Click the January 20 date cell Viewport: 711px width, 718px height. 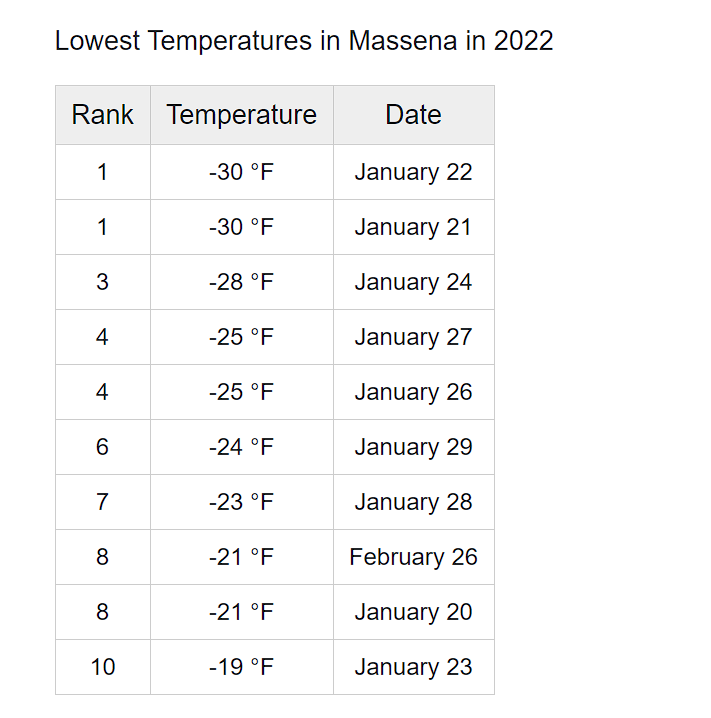(414, 612)
